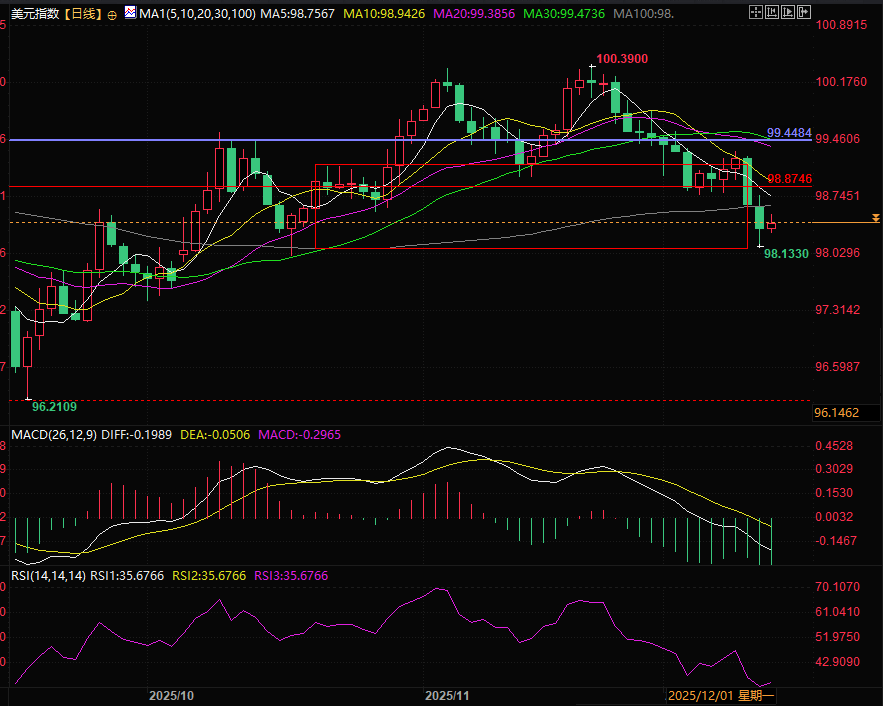Open RSI(14,14,14) indicator settings
This screenshot has height=706, width=883.
pyautogui.click(x=47, y=575)
